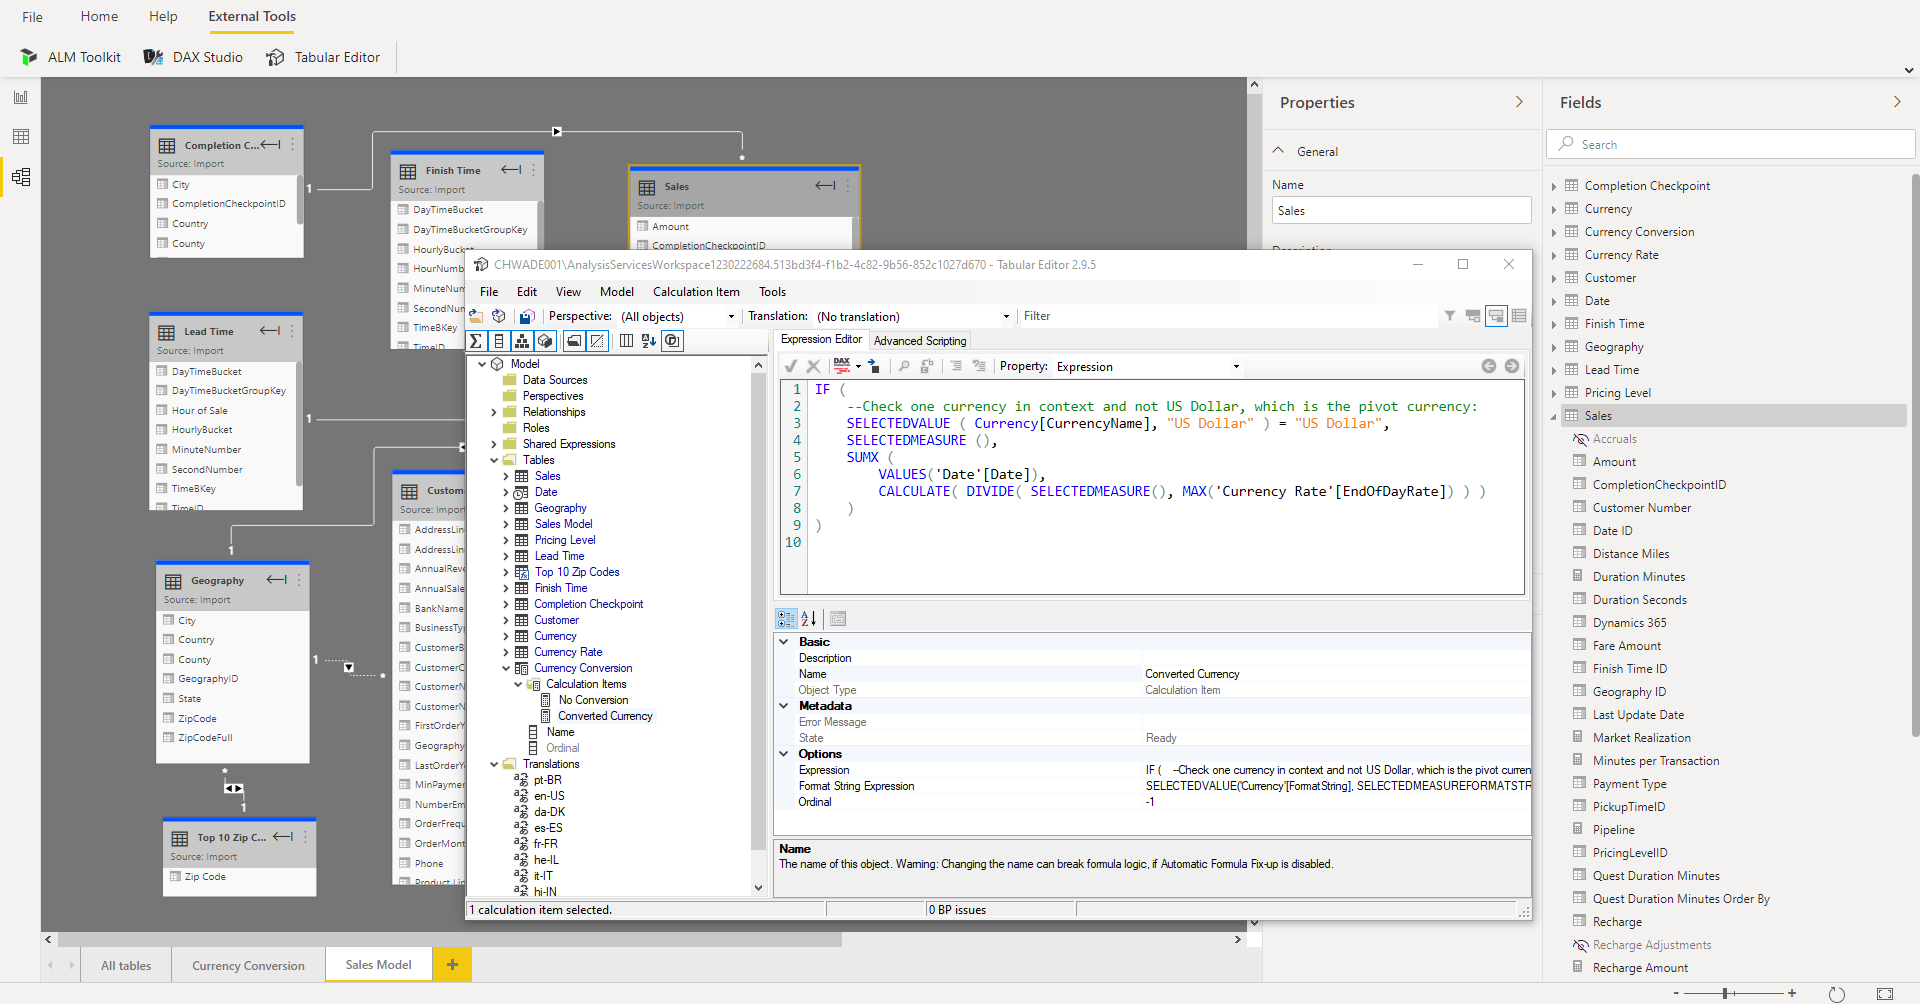This screenshot has height=1004, width=1920.
Task: Switch to Power BI Report view icon
Action: click(20, 97)
